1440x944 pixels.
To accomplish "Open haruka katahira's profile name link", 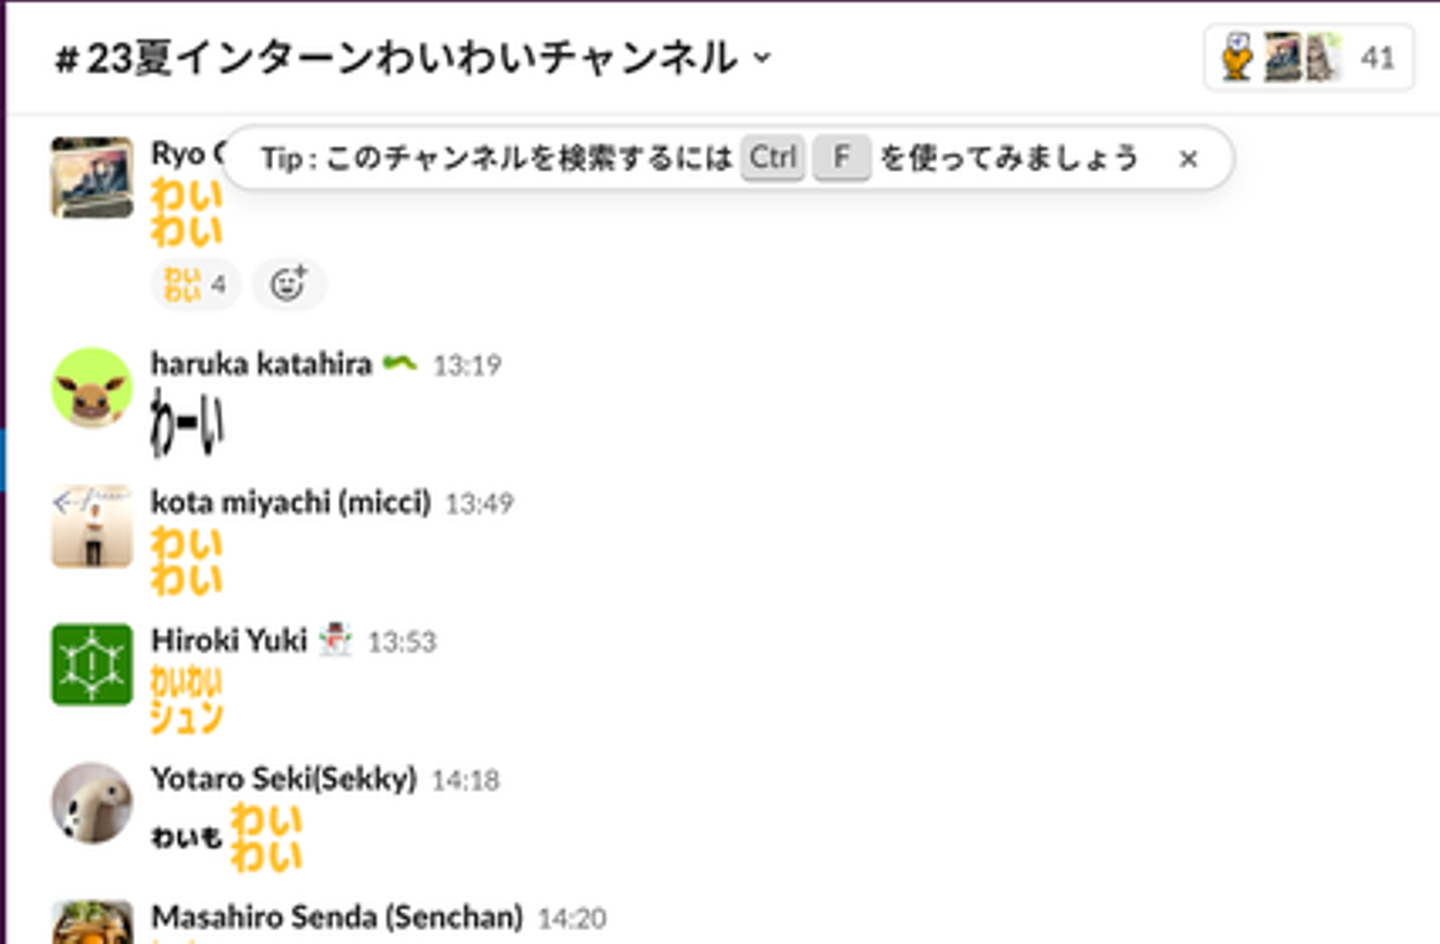I will [261, 364].
